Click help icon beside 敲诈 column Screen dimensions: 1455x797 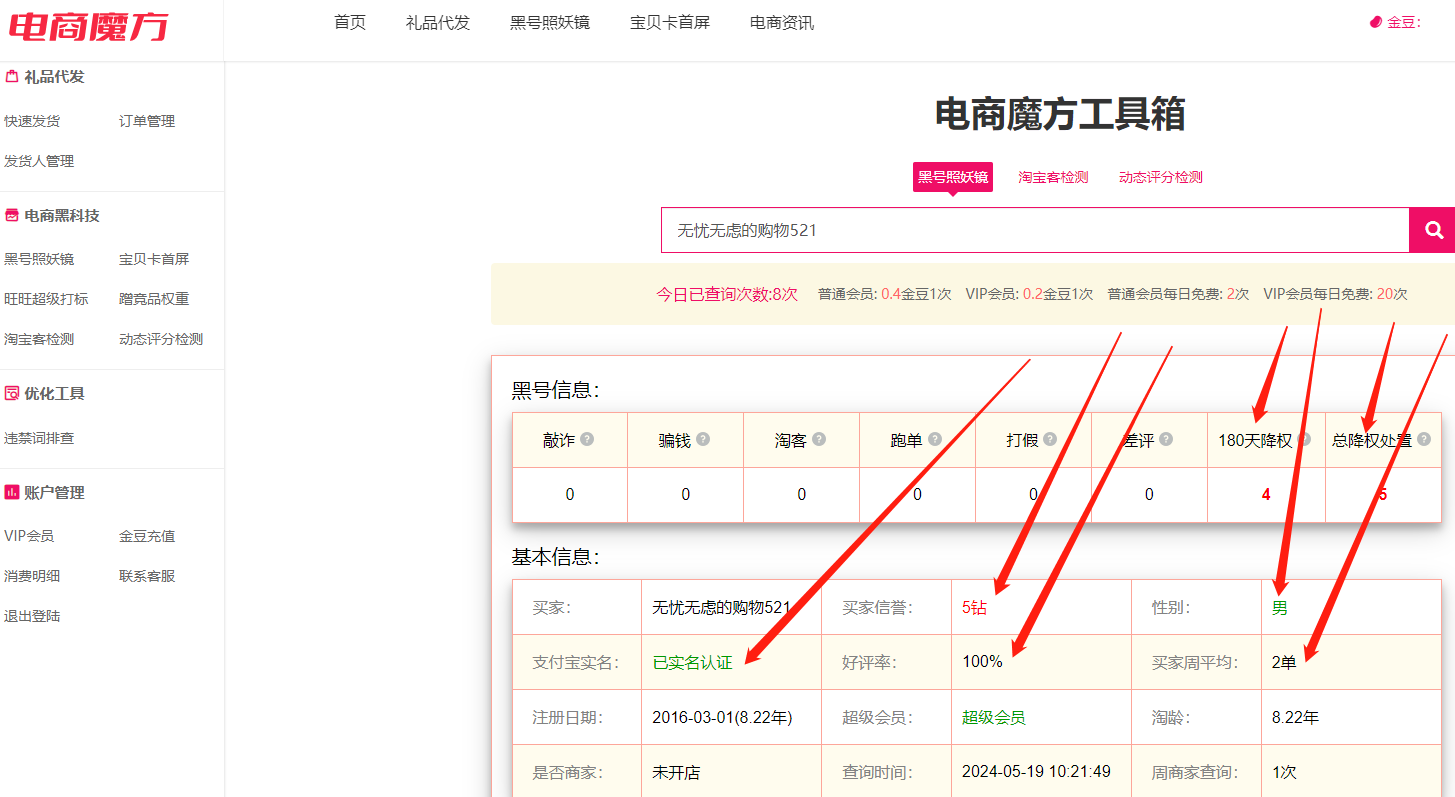coord(587,439)
